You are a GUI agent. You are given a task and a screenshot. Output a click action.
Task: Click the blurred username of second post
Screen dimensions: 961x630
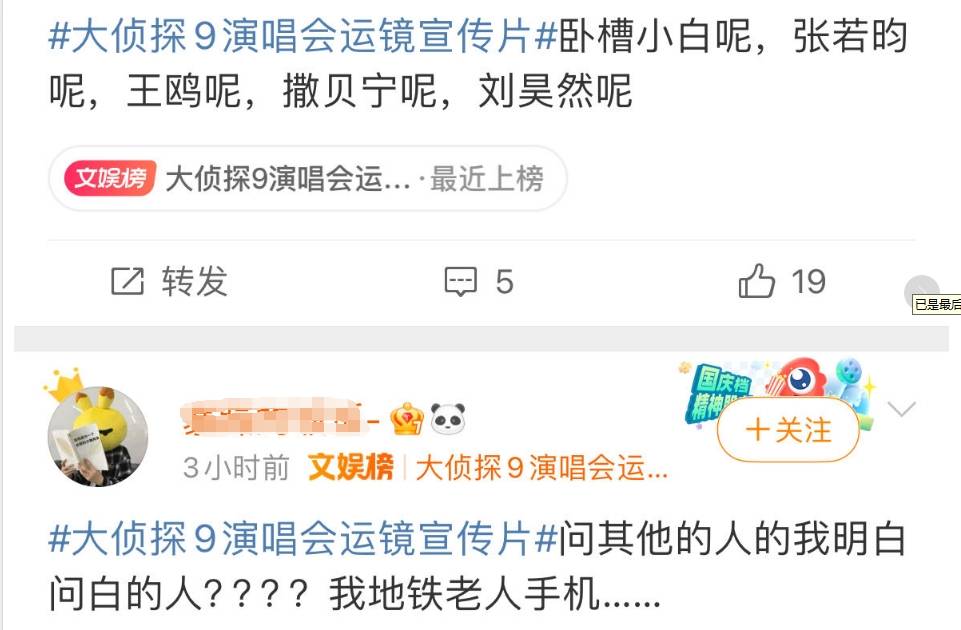(279, 417)
